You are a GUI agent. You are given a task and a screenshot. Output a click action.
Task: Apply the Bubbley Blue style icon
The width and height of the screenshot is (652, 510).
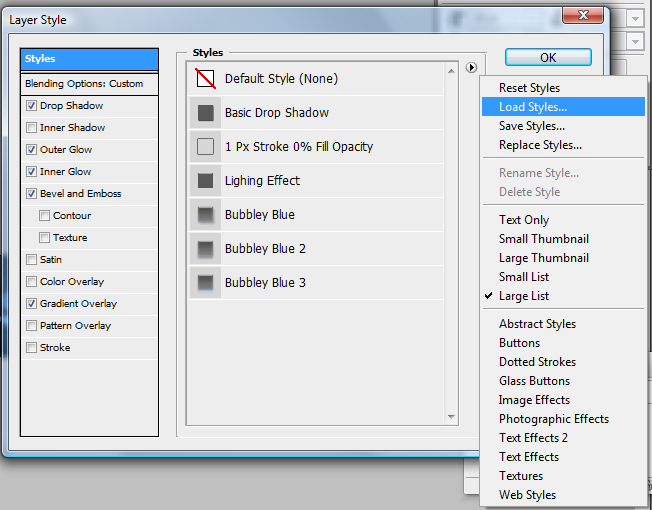tap(205, 215)
